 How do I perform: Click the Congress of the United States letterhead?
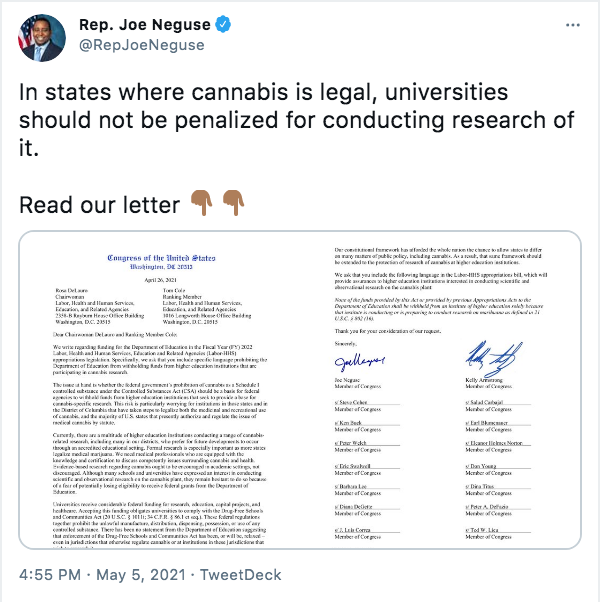click(x=161, y=261)
